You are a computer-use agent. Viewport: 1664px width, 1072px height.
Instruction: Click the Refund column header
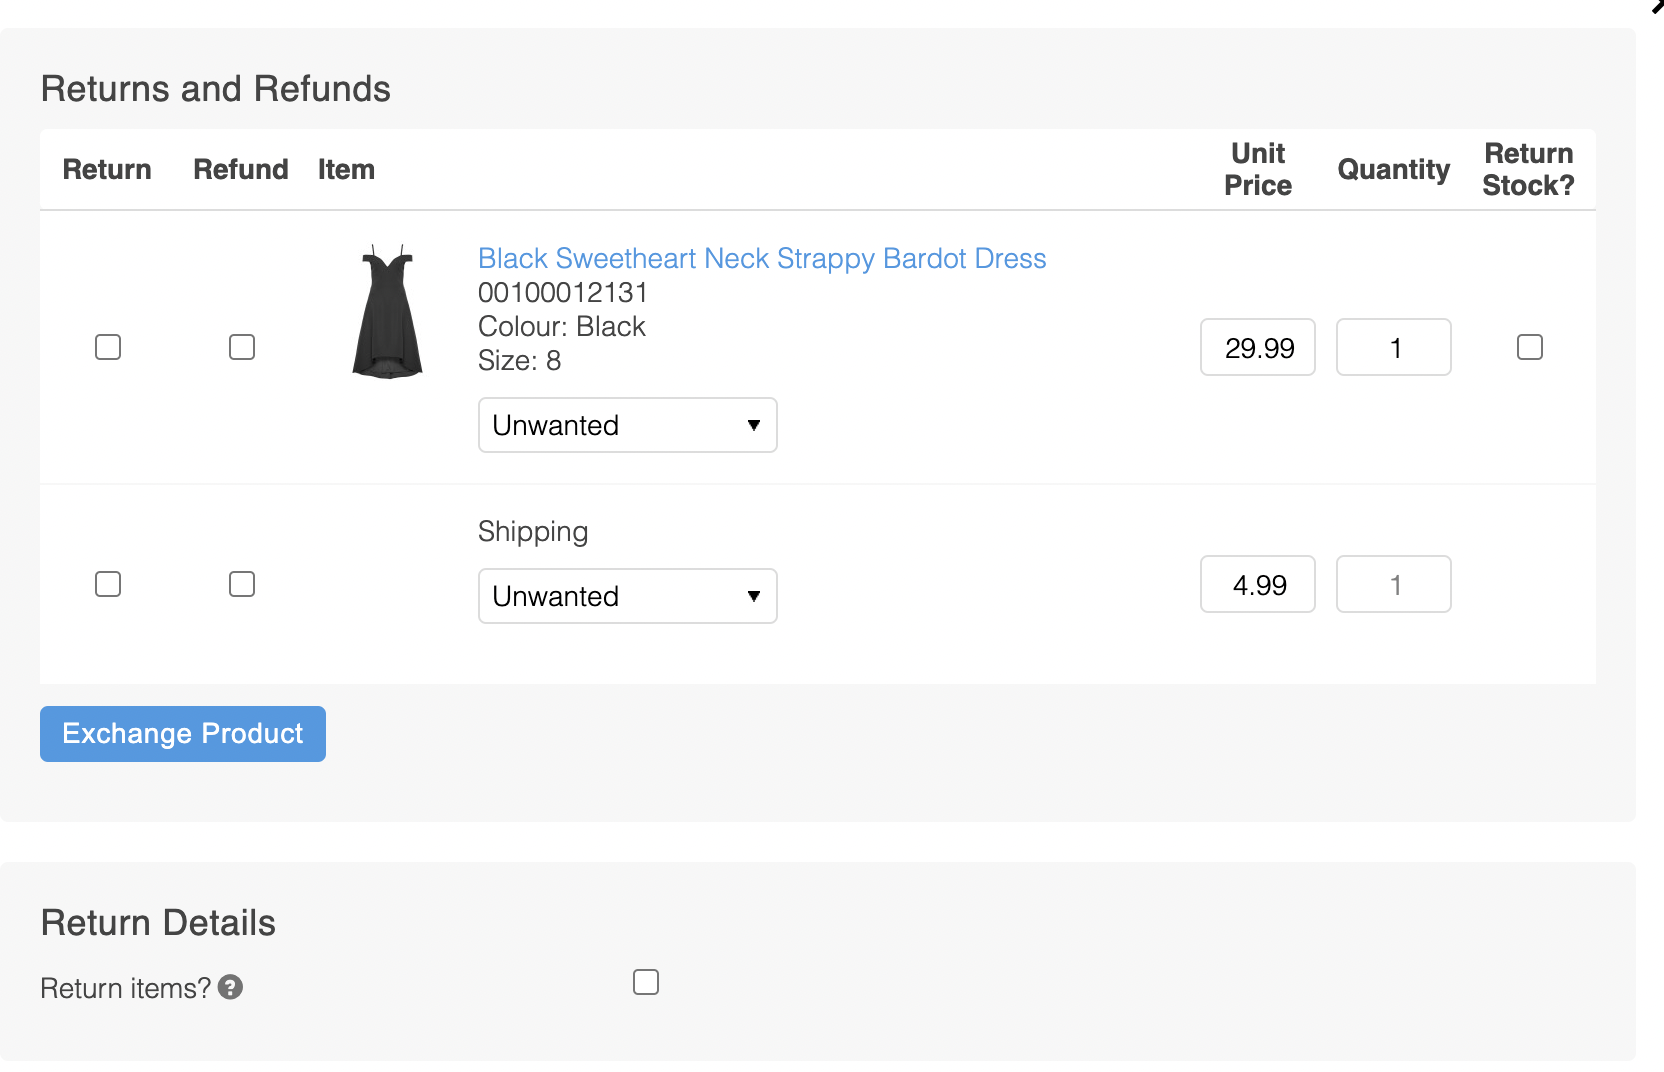(x=241, y=169)
